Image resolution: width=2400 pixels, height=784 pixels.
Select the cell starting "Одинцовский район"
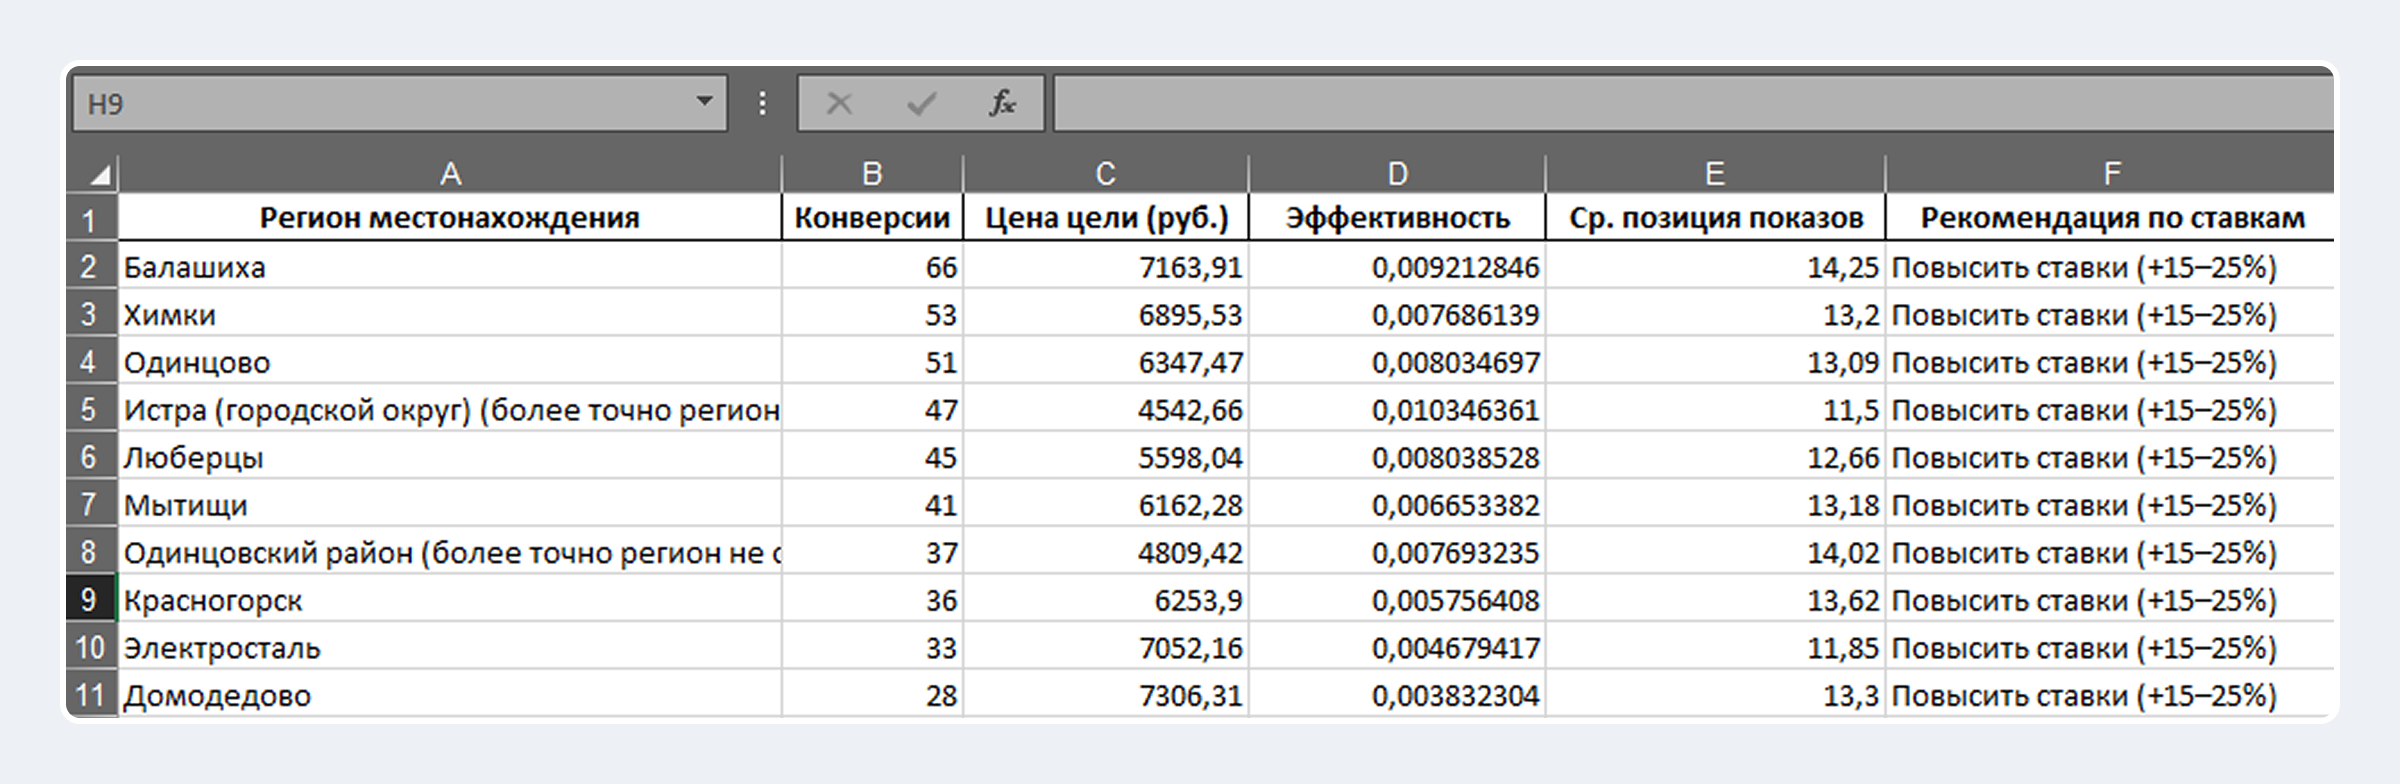click(450, 552)
